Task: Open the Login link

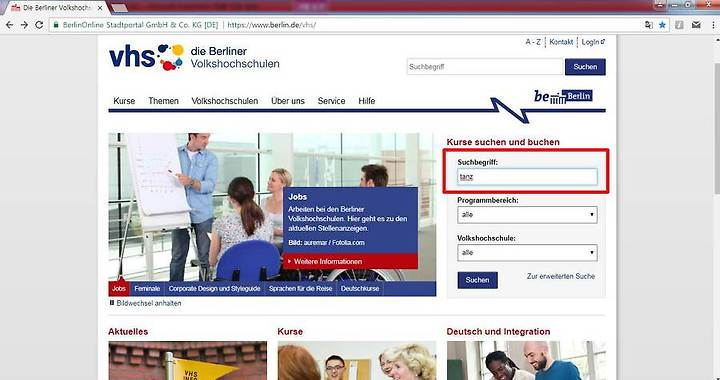Action: click(593, 42)
